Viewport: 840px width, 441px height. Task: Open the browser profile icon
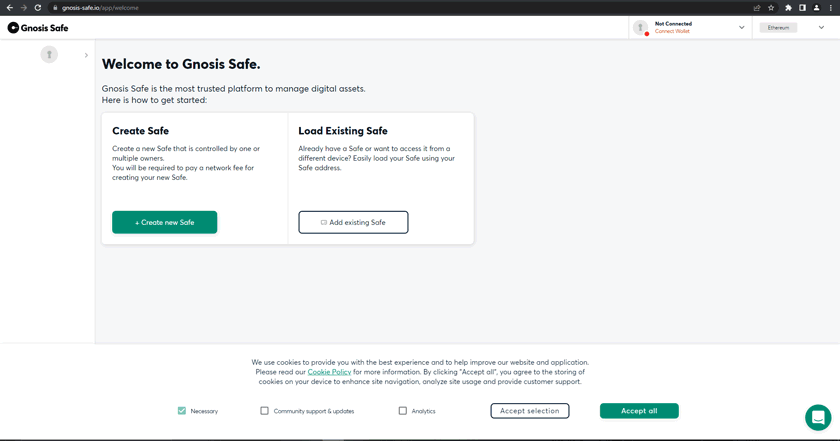(816, 8)
